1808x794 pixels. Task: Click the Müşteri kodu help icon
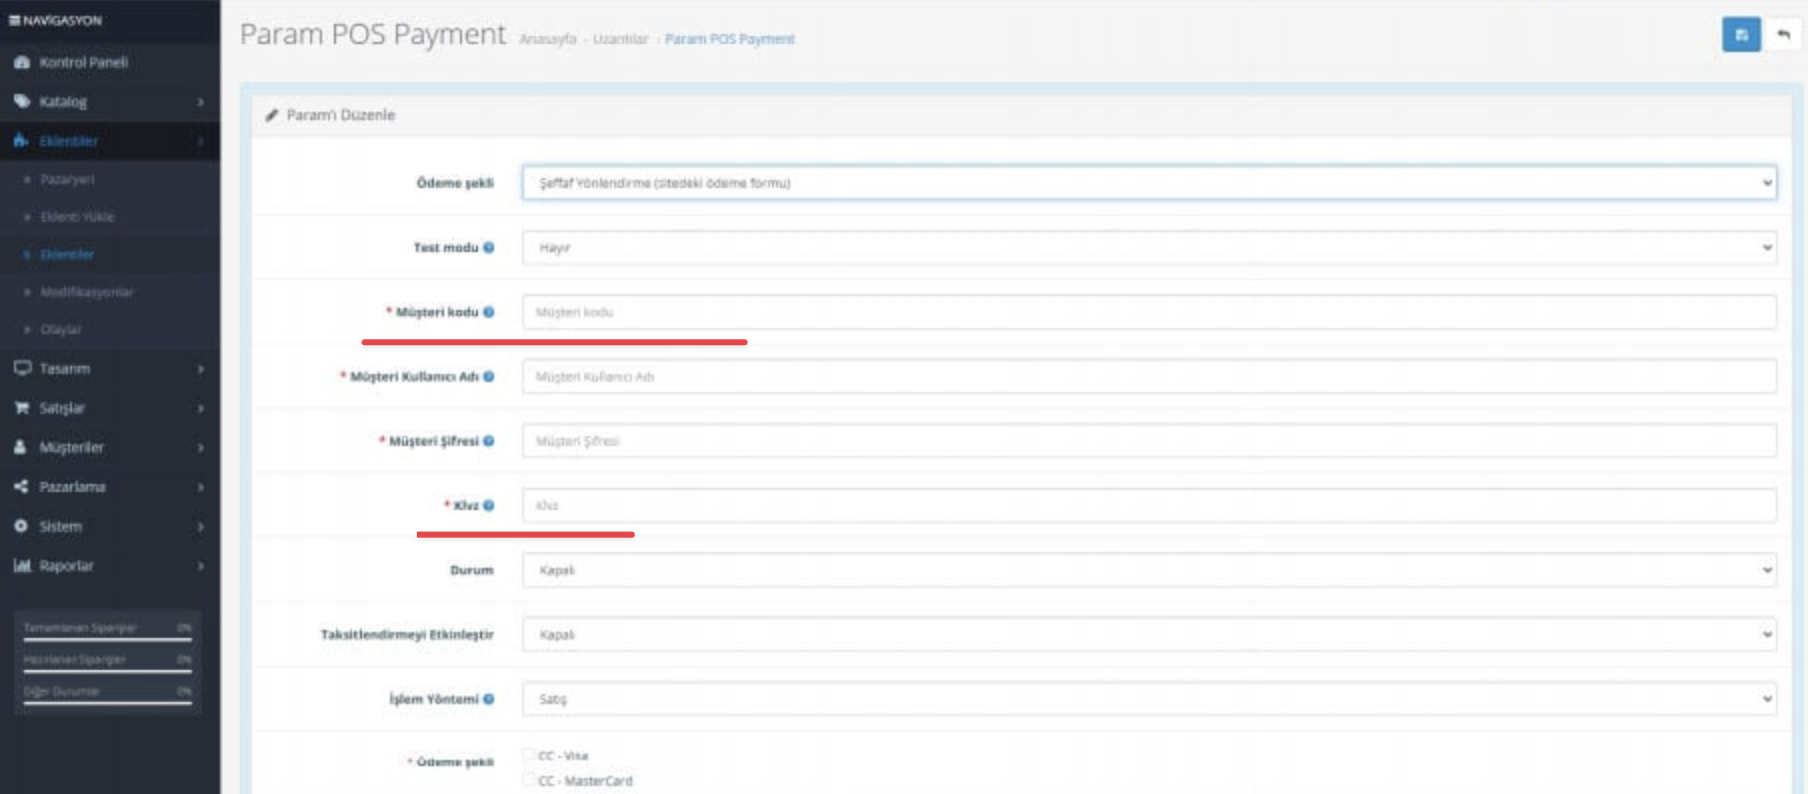click(489, 312)
